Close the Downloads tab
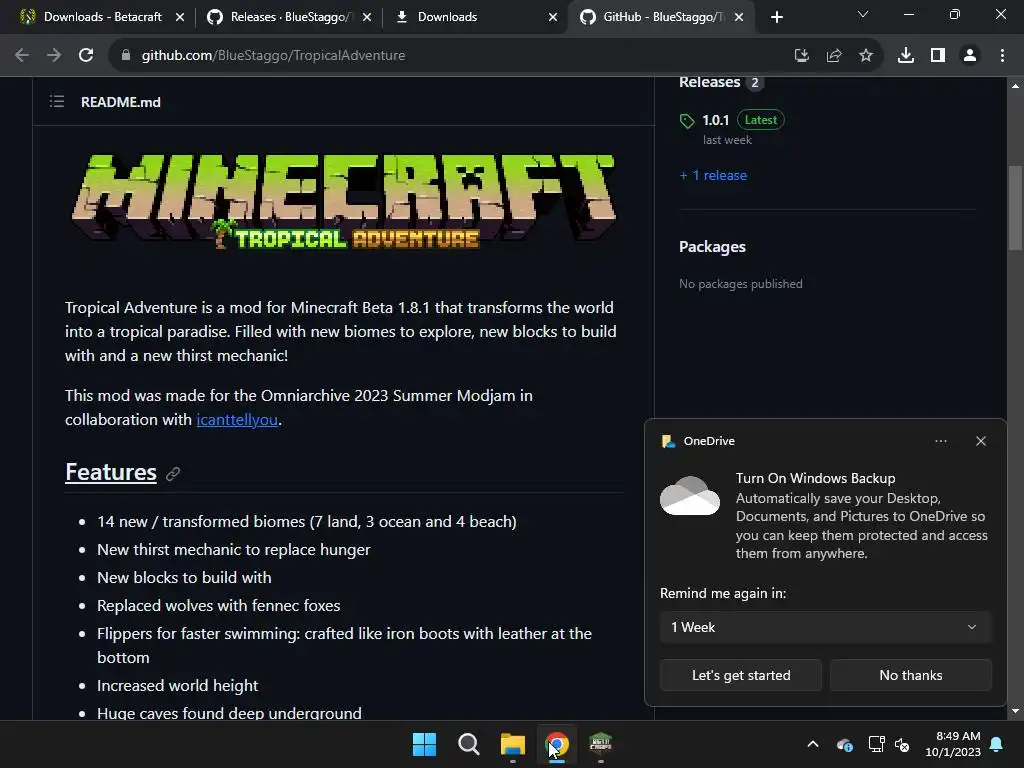 pyautogui.click(x=553, y=17)
